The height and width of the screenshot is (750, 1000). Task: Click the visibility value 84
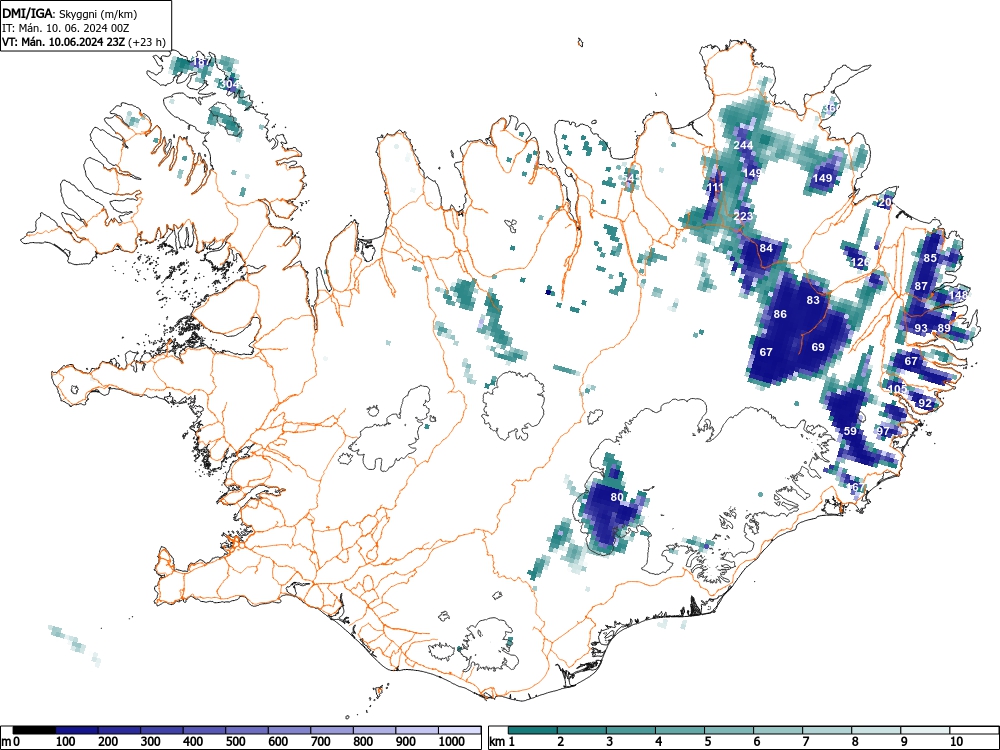point(767,248)
